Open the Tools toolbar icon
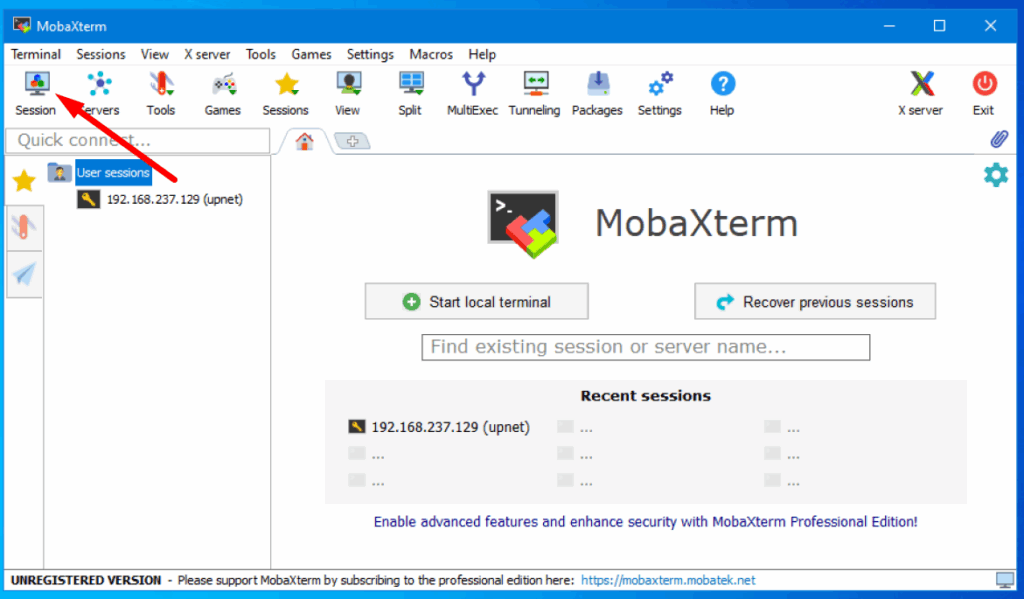The image size is (1024, 599). (x=161, y=93)
